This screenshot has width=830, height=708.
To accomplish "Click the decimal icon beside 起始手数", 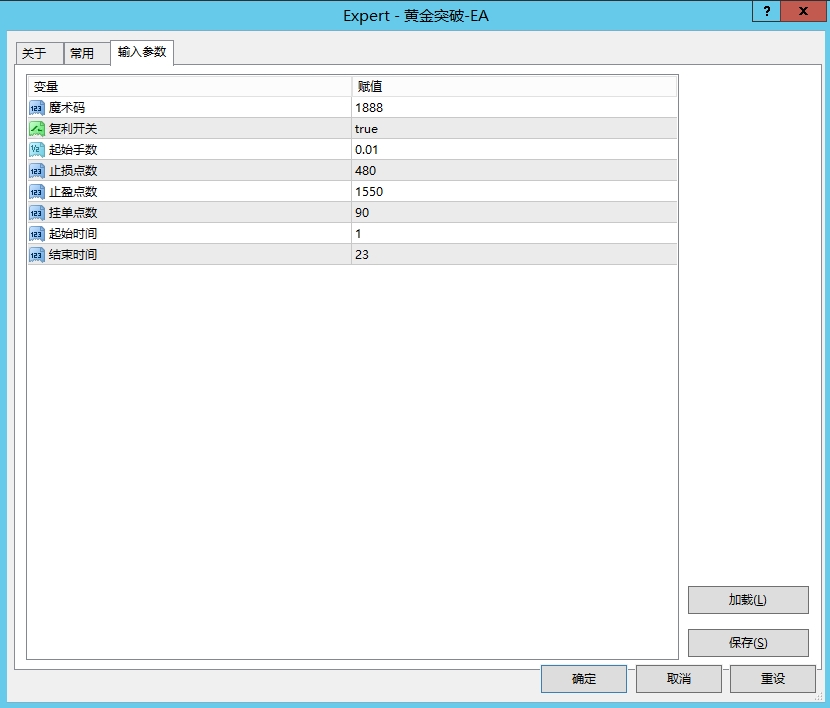I will tap(37, 150).
